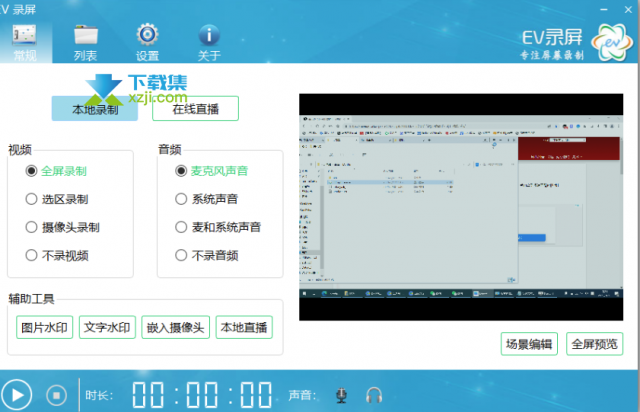Click the headphones sound icon
640x412 pixels.
point(374,395)
